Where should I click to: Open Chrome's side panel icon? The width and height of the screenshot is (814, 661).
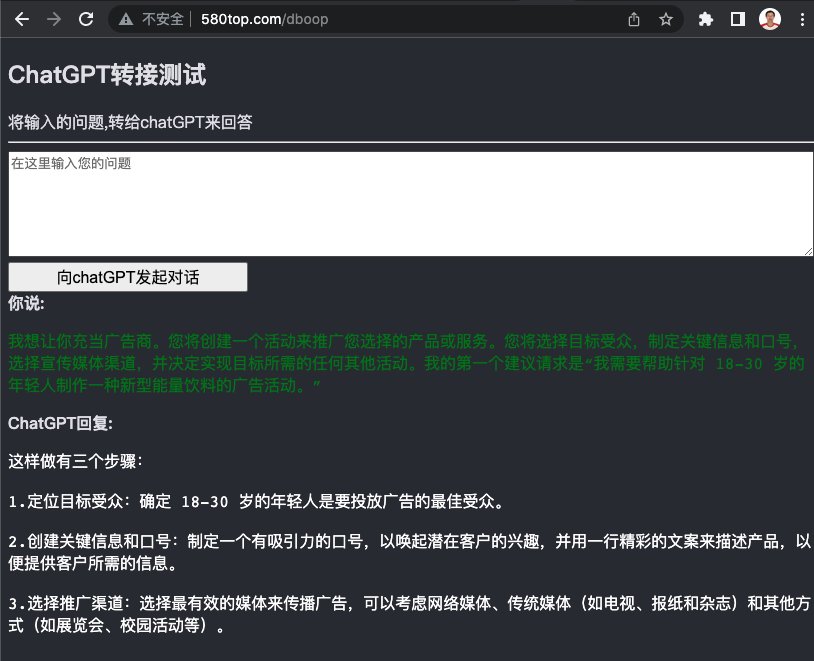pyautogui.click(x=736, y=18)
